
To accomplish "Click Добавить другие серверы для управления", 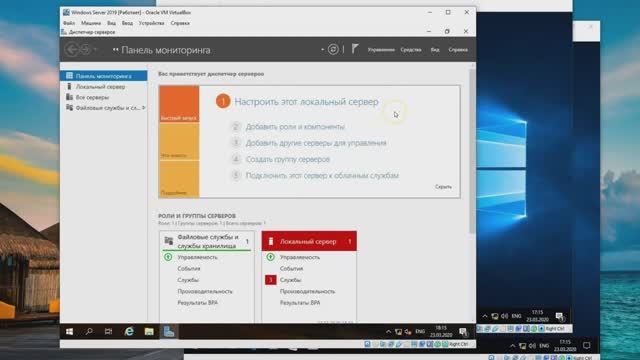I will (316, 143).
